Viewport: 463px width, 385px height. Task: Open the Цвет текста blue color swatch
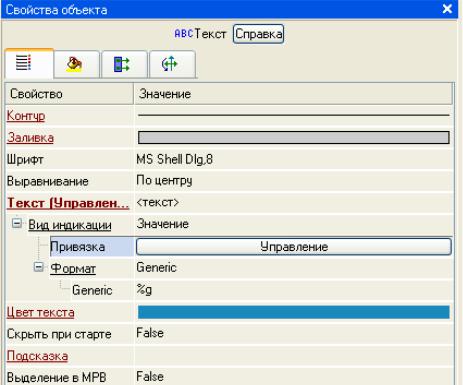click(294, 312)
